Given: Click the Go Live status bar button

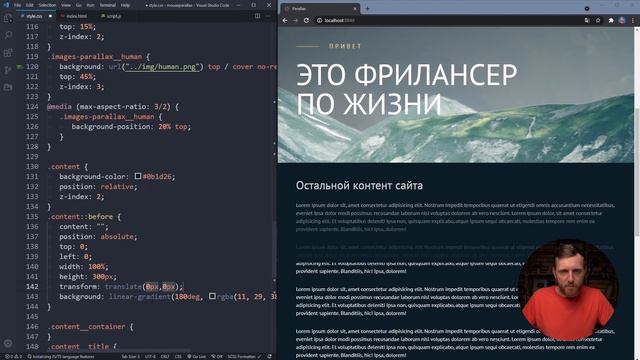Looking at the screenshot, I should 197,356.
